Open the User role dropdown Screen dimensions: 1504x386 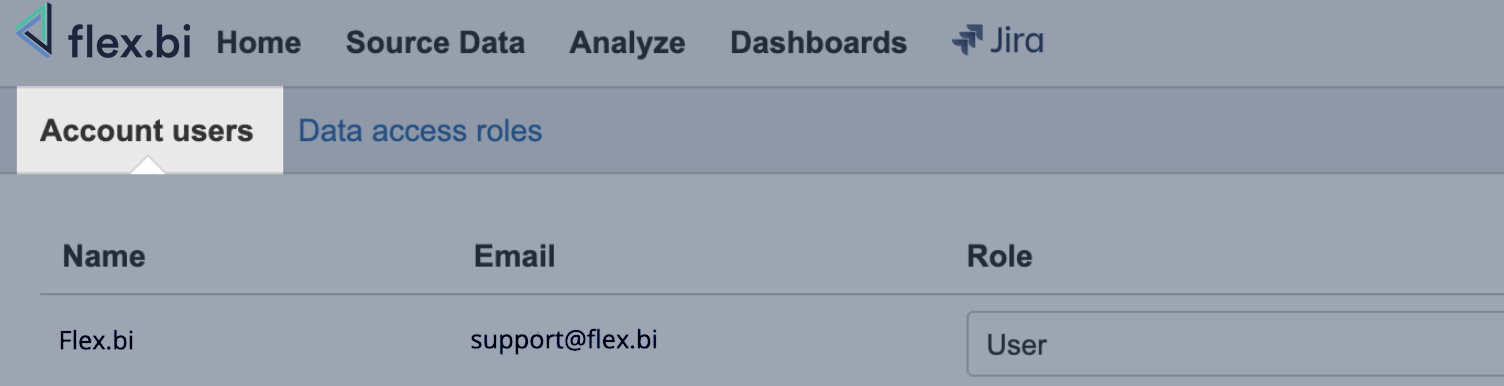(1235, 344)
